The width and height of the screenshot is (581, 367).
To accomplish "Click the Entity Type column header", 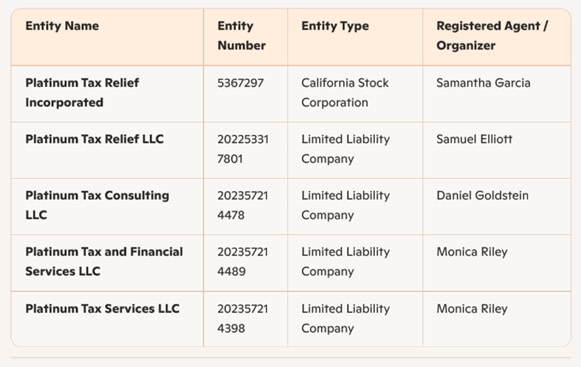I will pos(335,26).
